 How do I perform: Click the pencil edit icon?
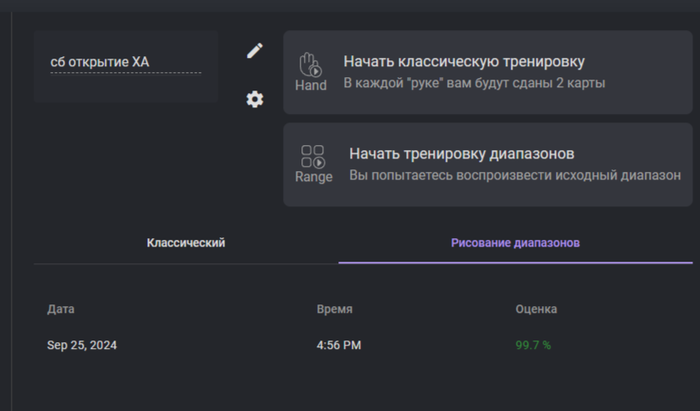tap(255, 50)
